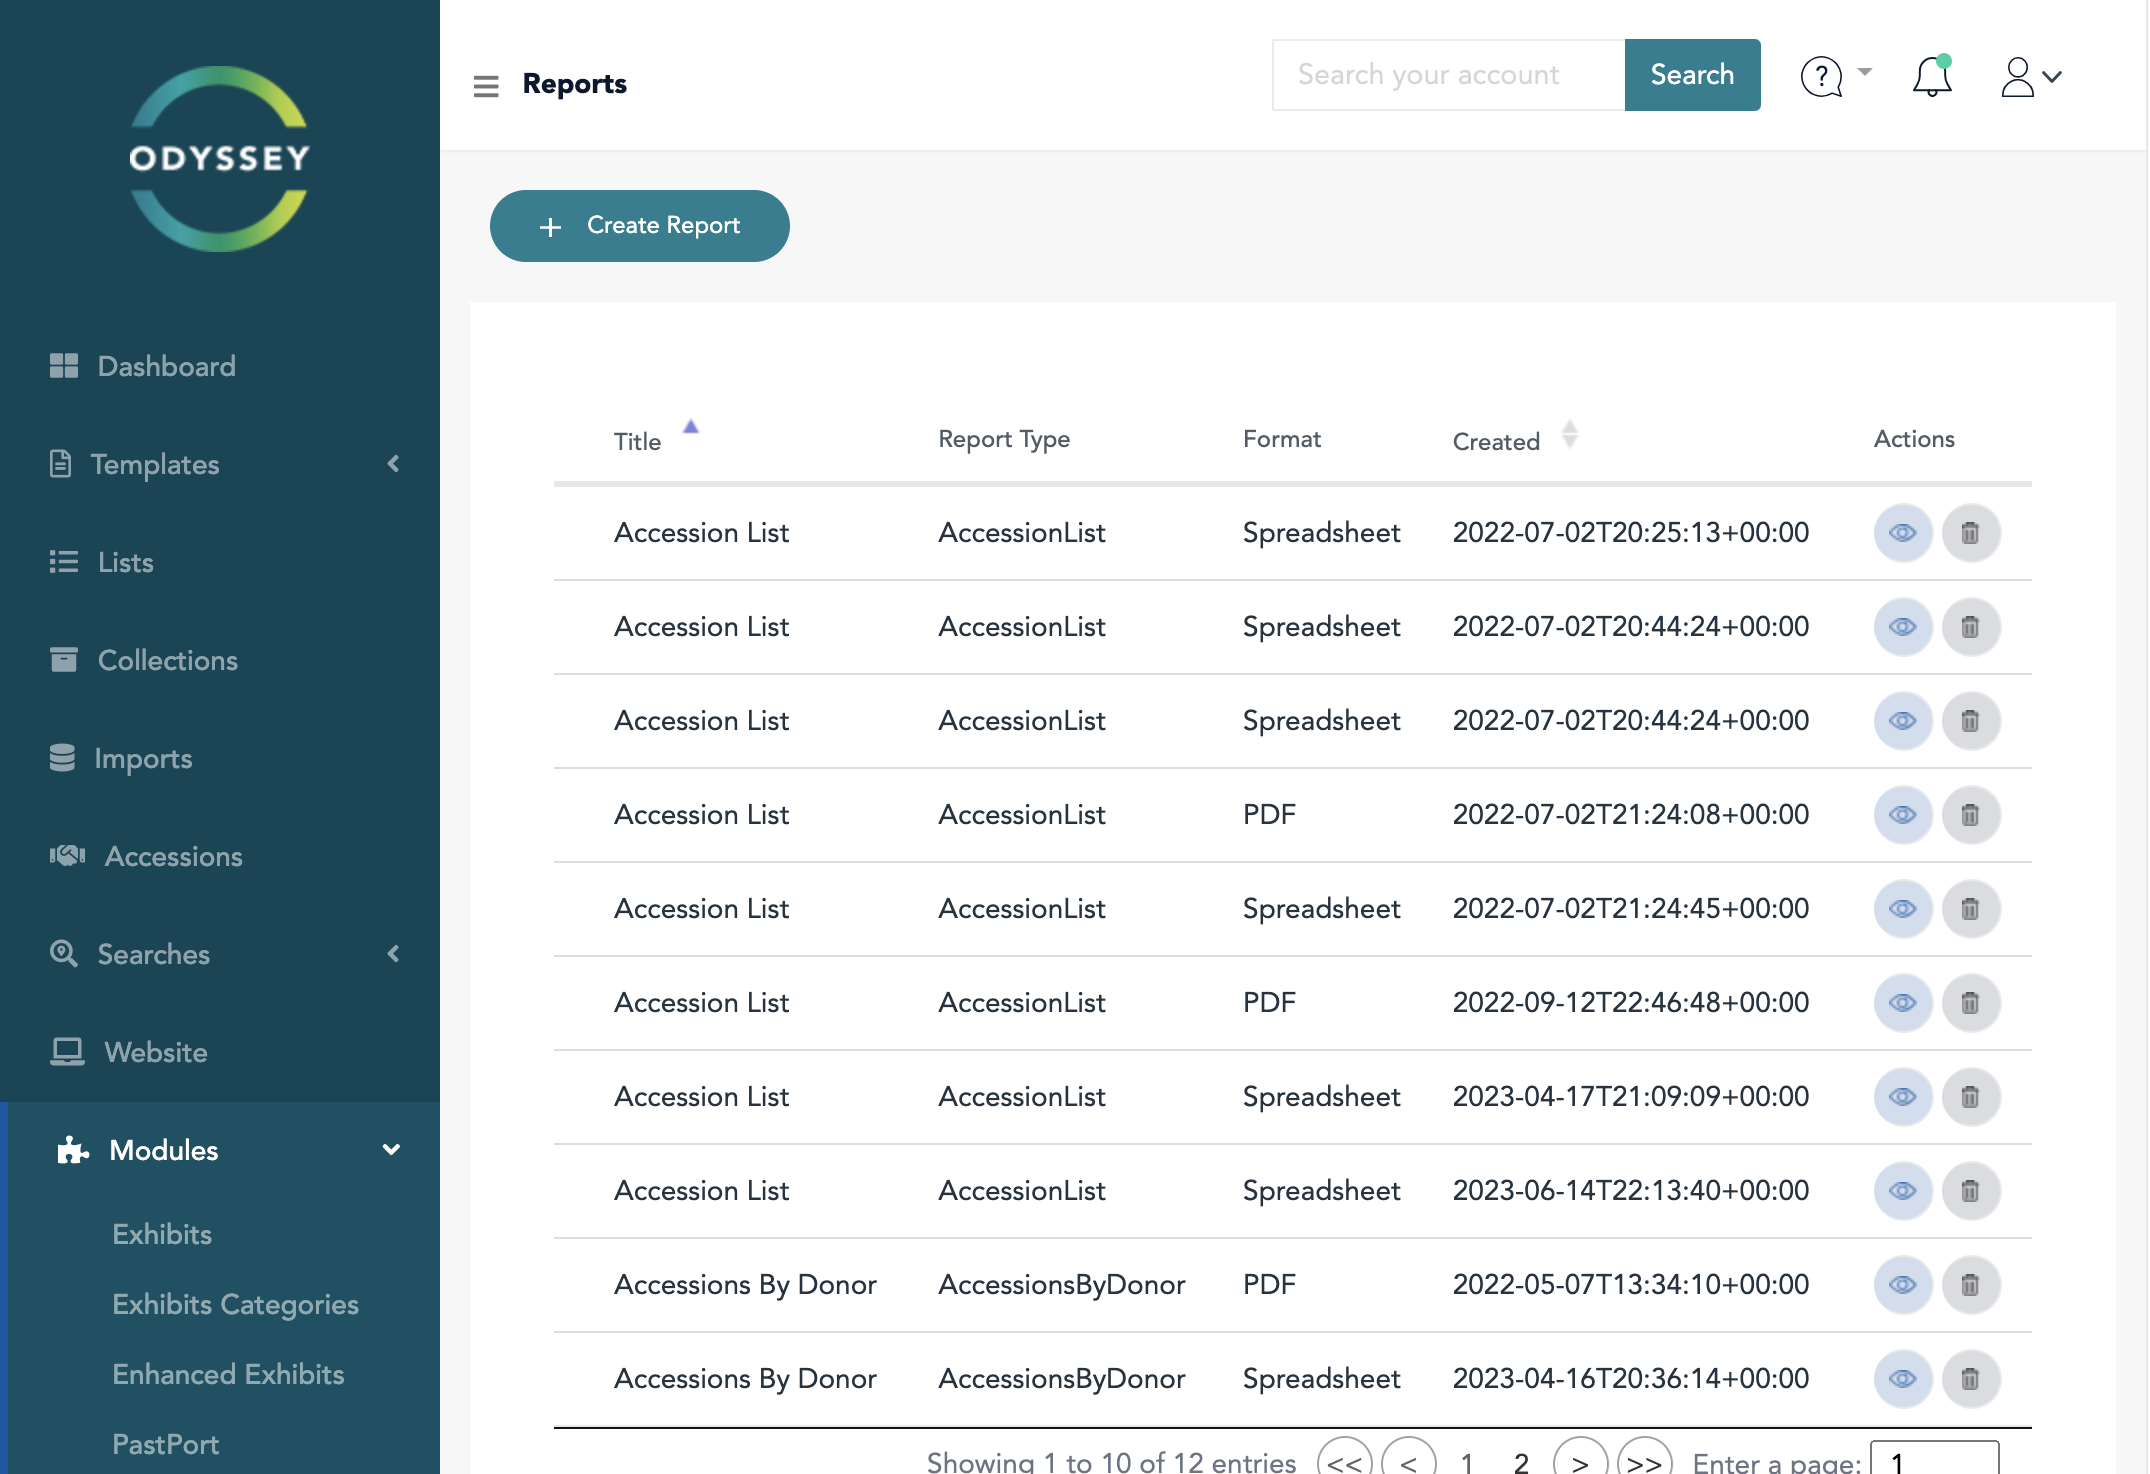2150x1474 pixels.
Task: Open the help question-mark icon
Action: (x=1821, y=76)
